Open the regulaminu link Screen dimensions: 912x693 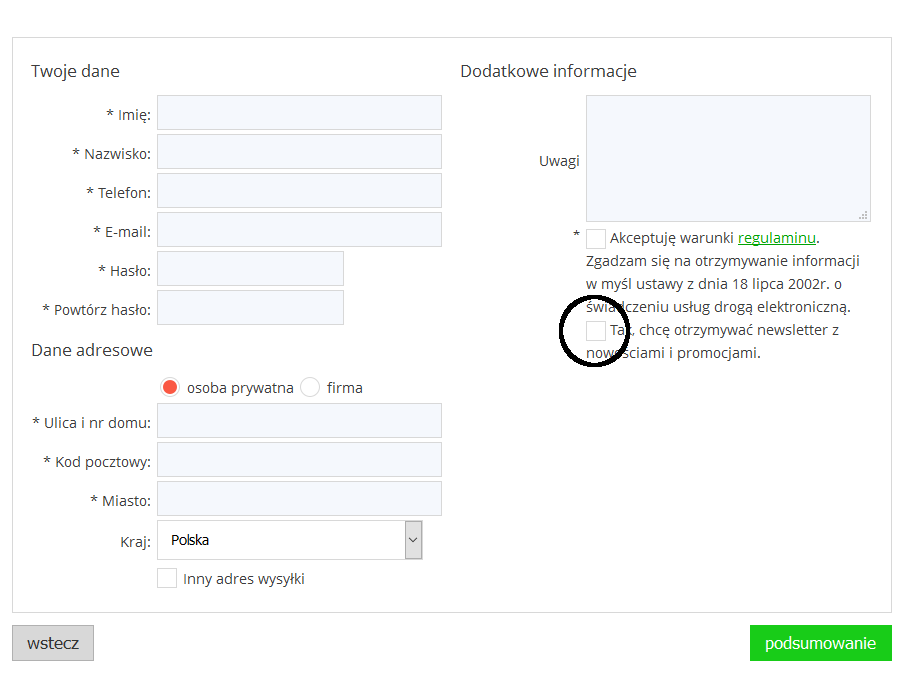click(x=776, y=238)
